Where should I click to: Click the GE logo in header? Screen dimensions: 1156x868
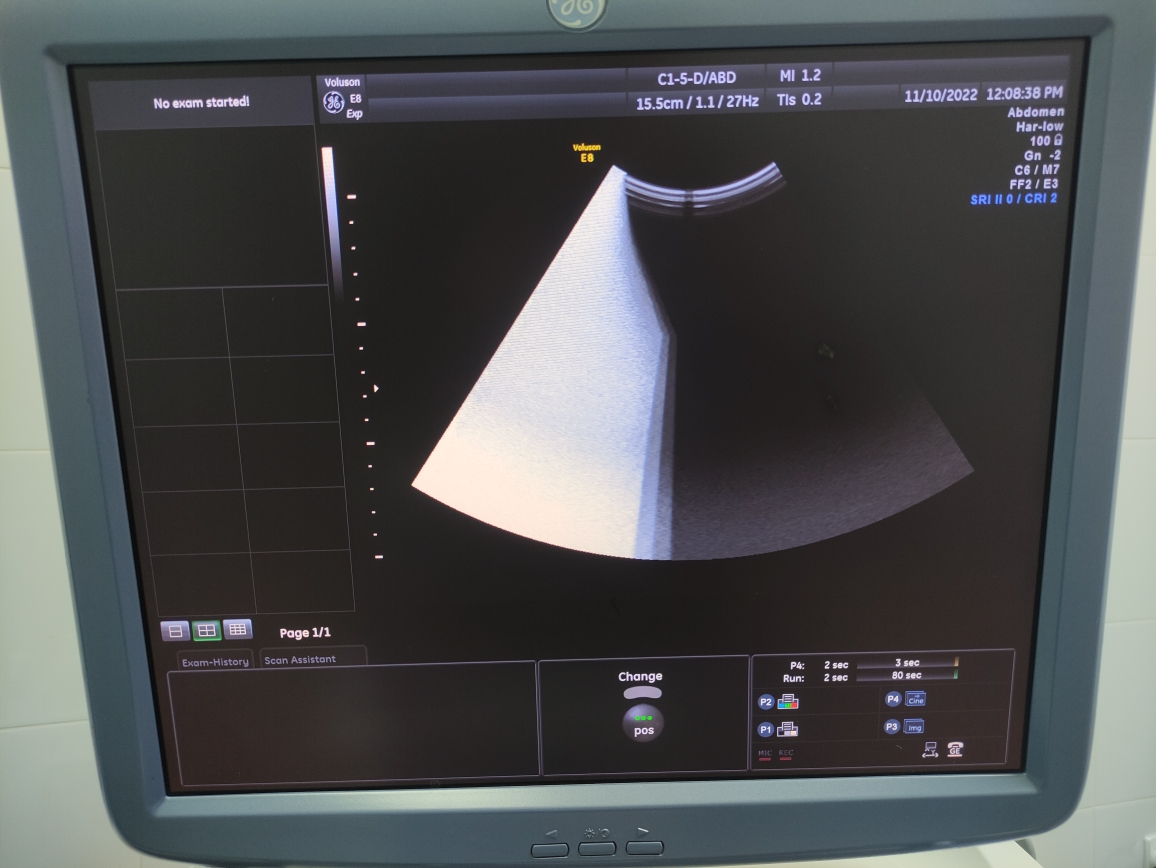(333, 101)
